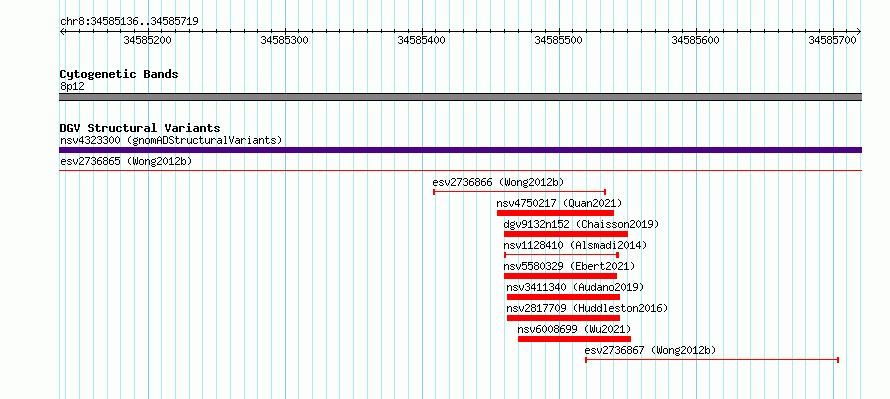890x399 pixels.
Task: Open esv2736866 (Wong2012b) label
Action: (498, 182)
